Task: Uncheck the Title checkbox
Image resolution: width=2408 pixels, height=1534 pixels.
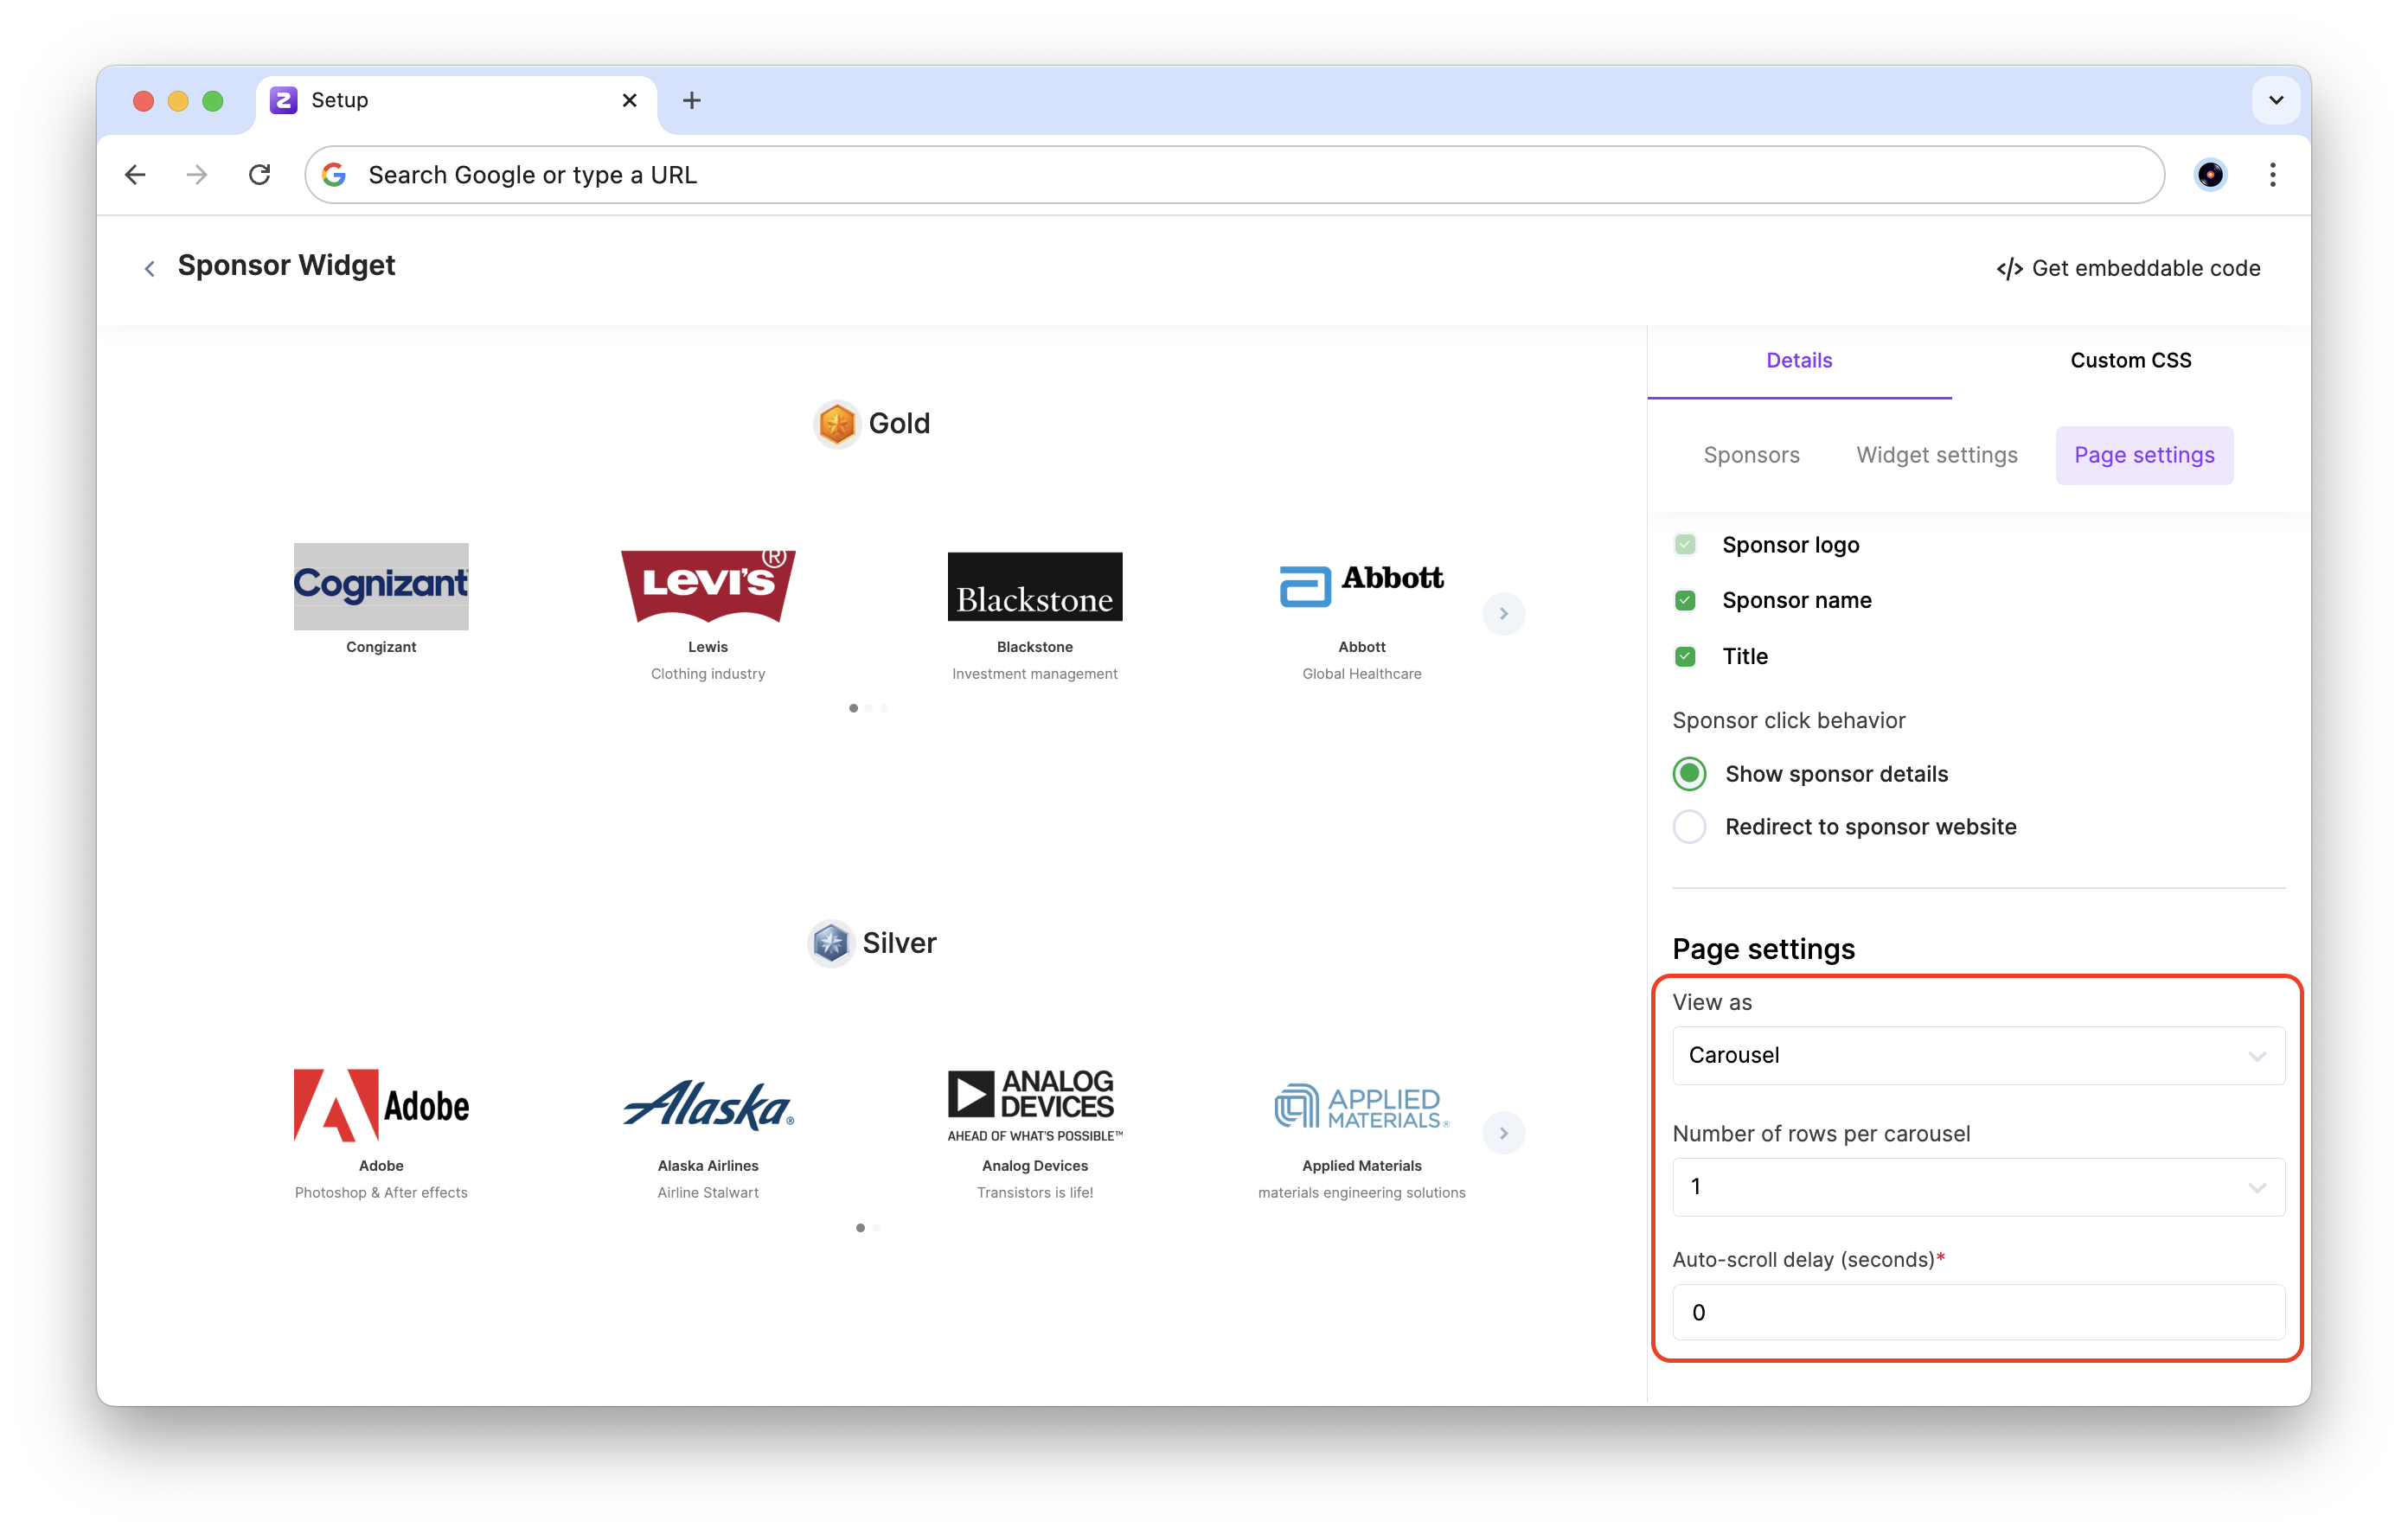Action: coord(1685,656)
